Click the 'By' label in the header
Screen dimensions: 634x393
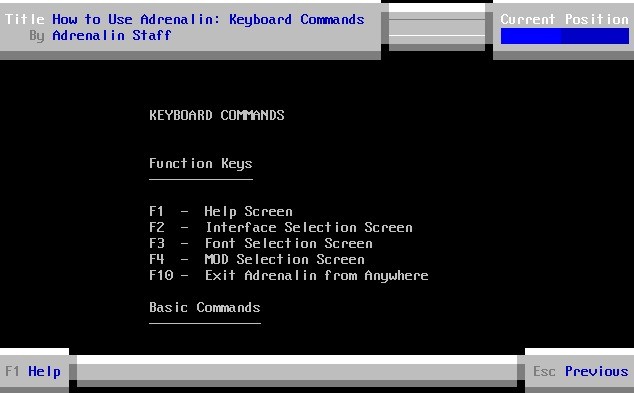pyautogui.click(x=36, y=36)
